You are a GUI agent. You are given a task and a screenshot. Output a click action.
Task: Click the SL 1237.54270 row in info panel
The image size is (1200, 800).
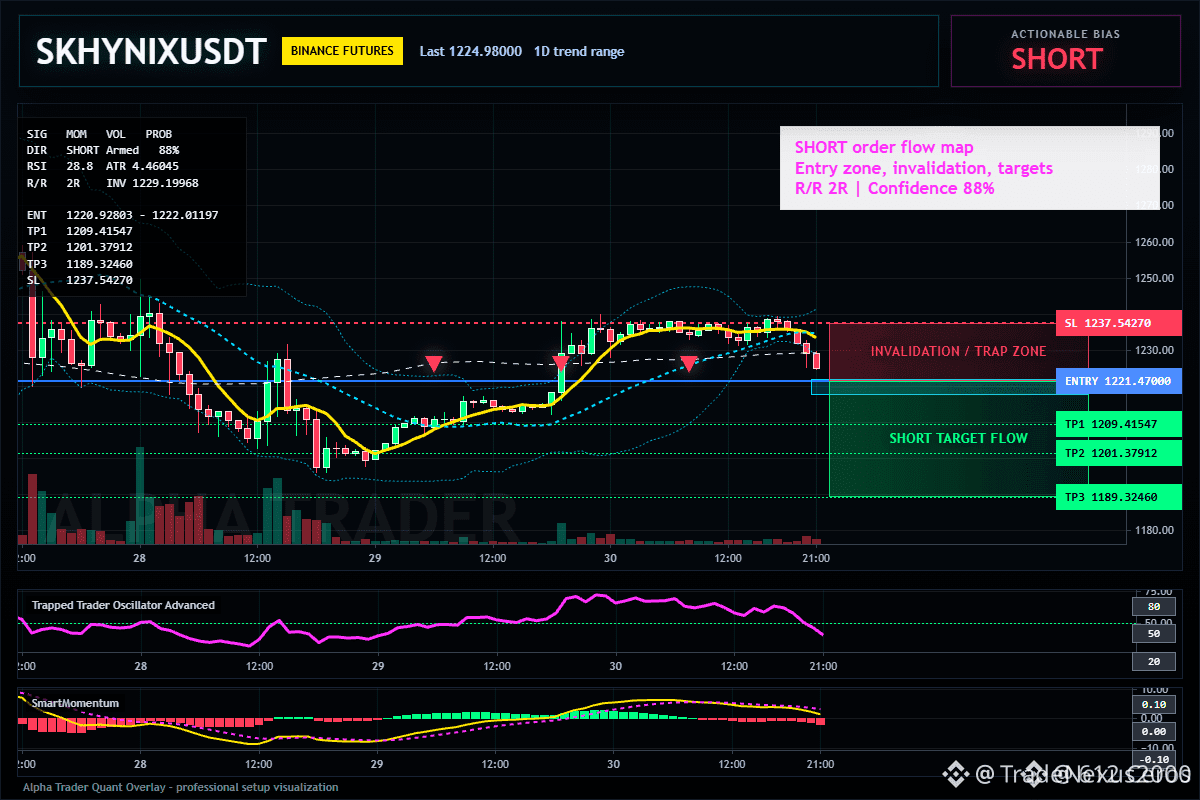79,280
